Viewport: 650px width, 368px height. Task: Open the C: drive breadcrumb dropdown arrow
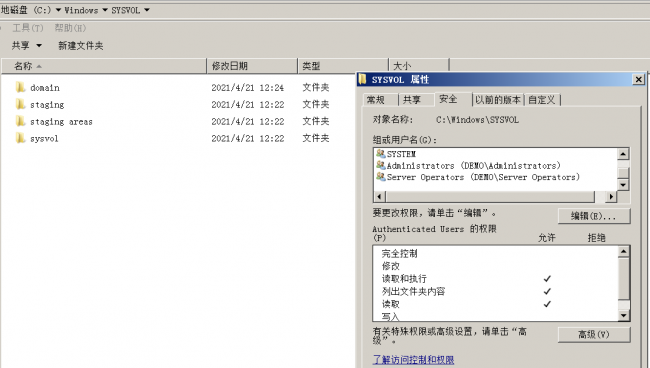click(x=58, y=10)
